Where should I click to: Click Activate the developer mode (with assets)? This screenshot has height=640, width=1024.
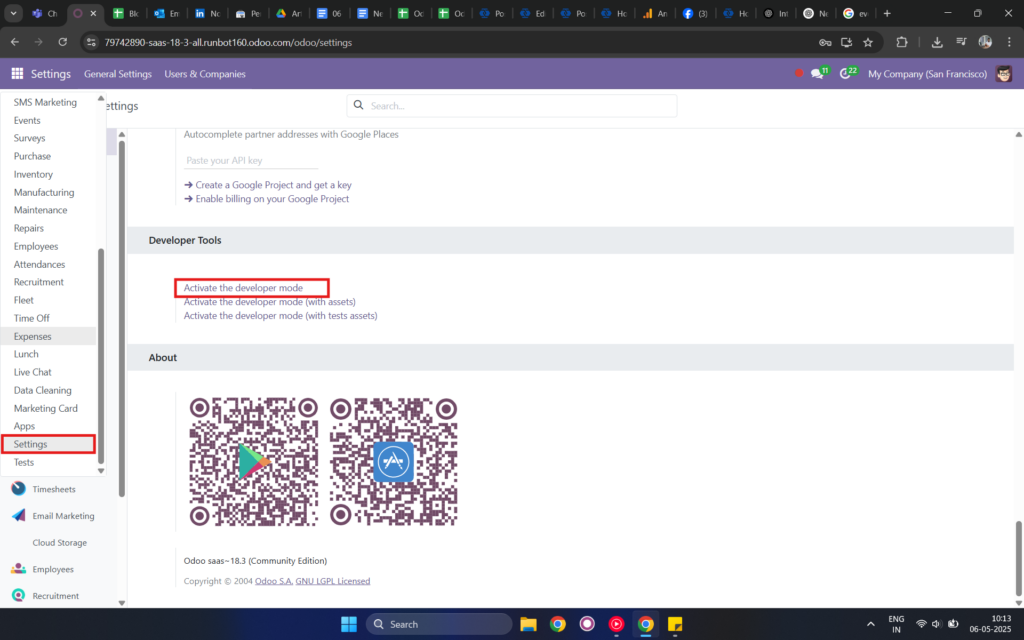click(x=270, y=302)
